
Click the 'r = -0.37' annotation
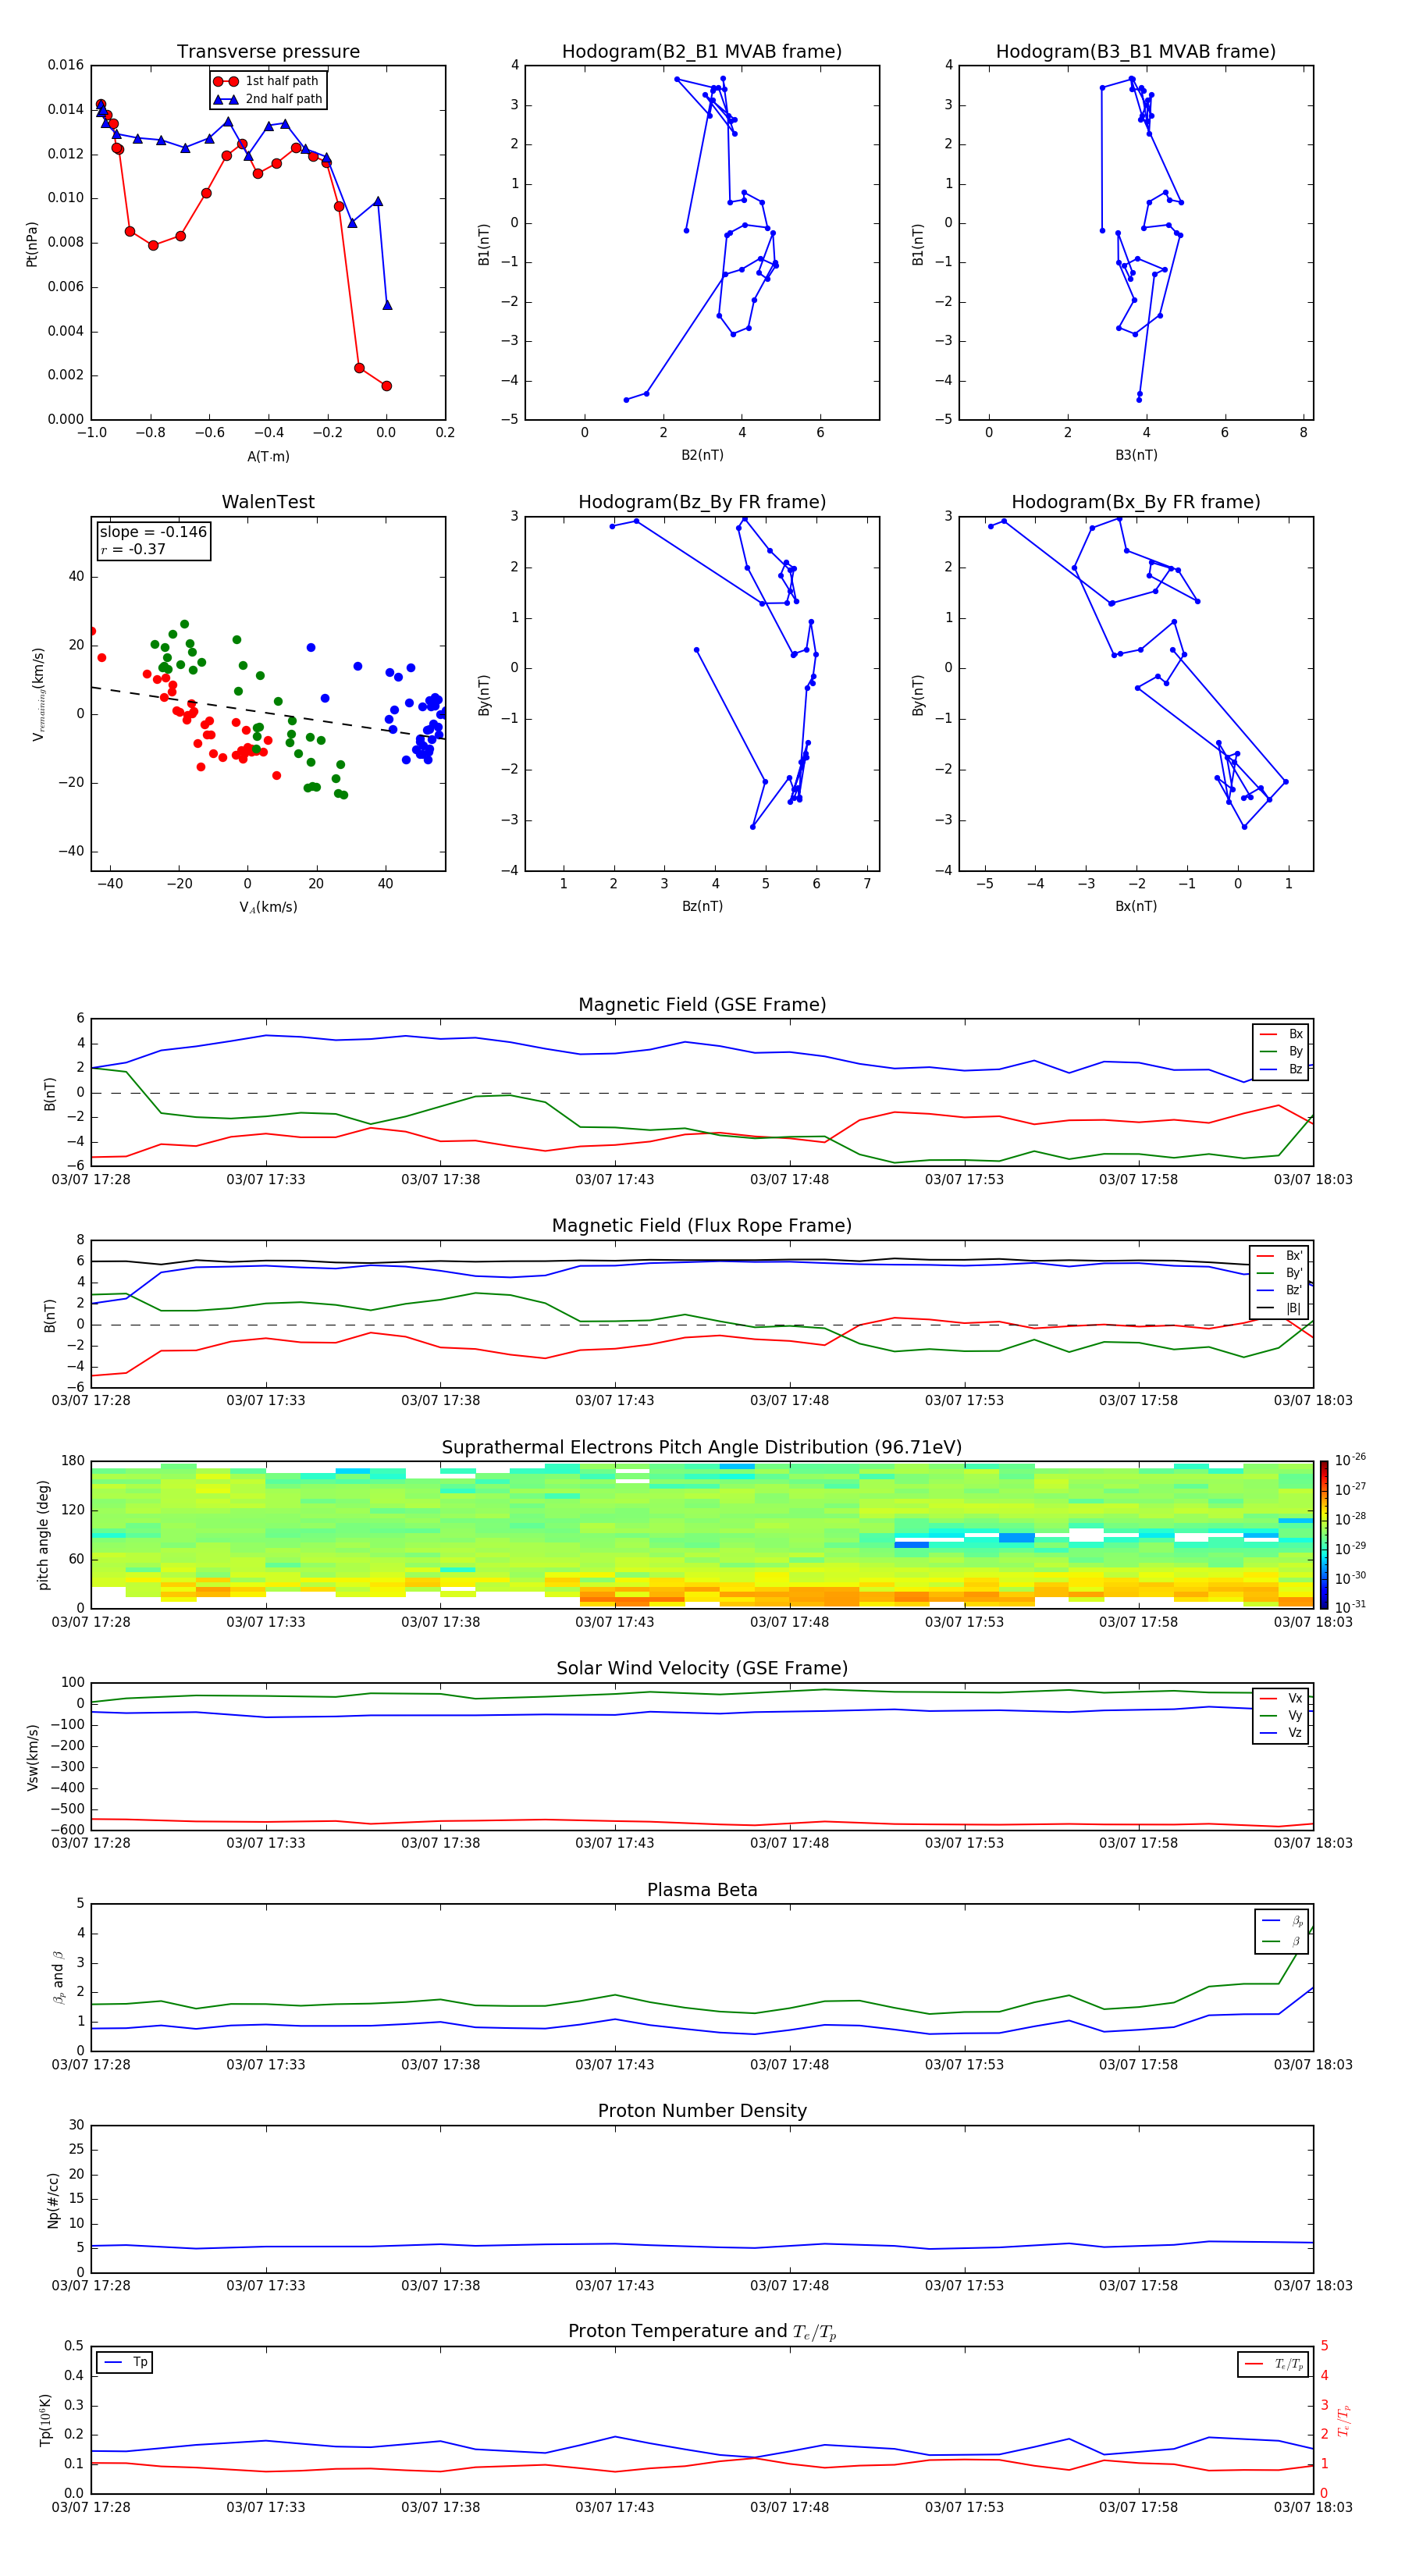click(x=133, y=549)
